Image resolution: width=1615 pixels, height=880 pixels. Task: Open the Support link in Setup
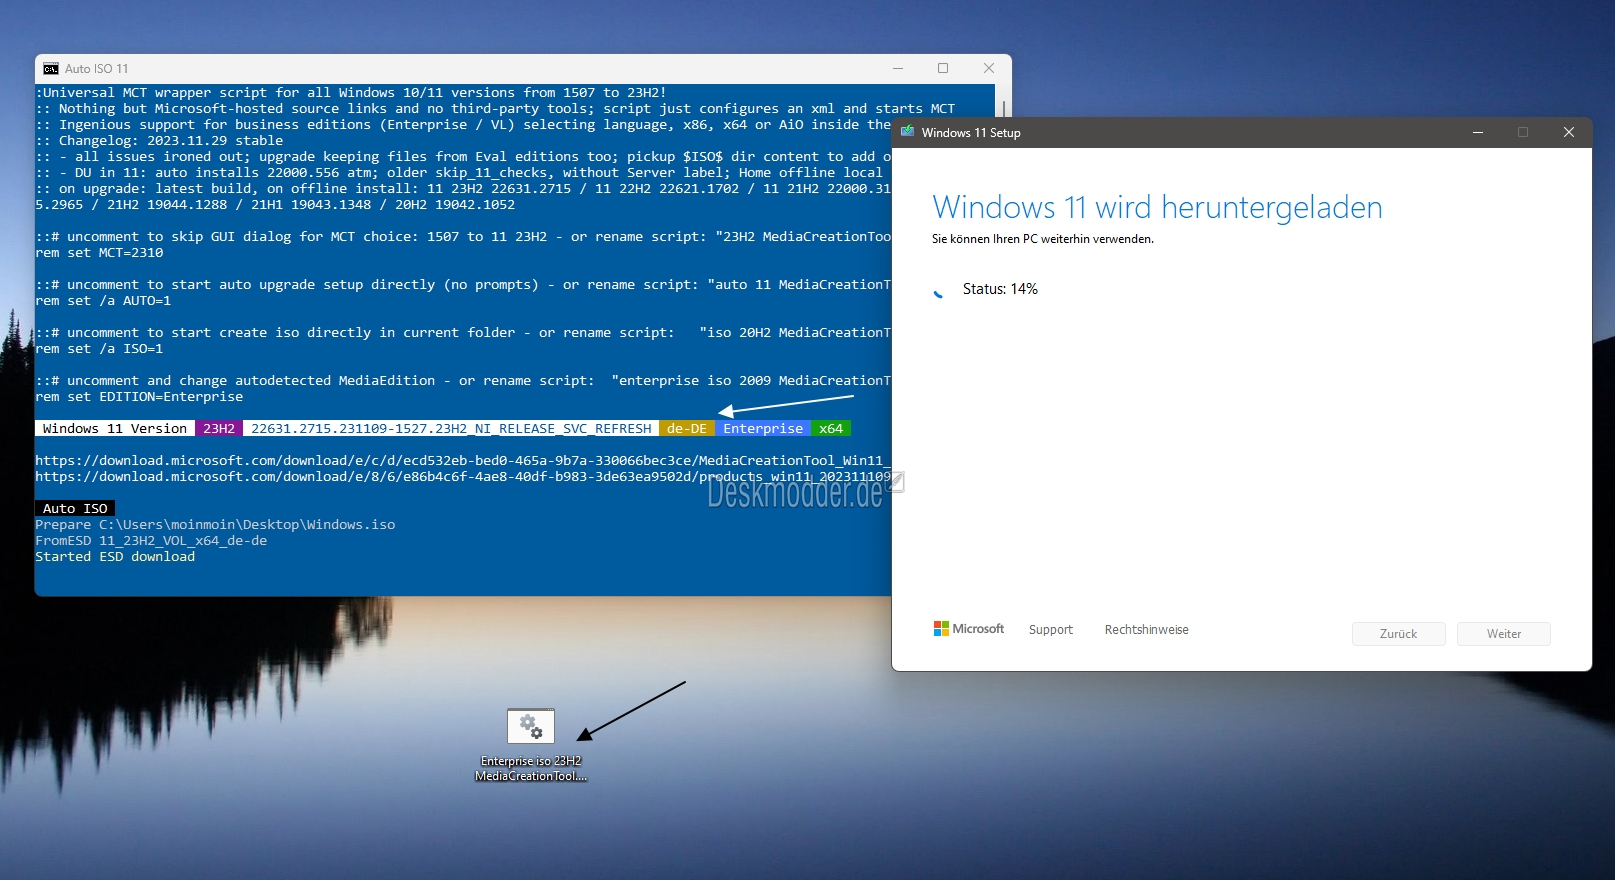coord(1051,630)
